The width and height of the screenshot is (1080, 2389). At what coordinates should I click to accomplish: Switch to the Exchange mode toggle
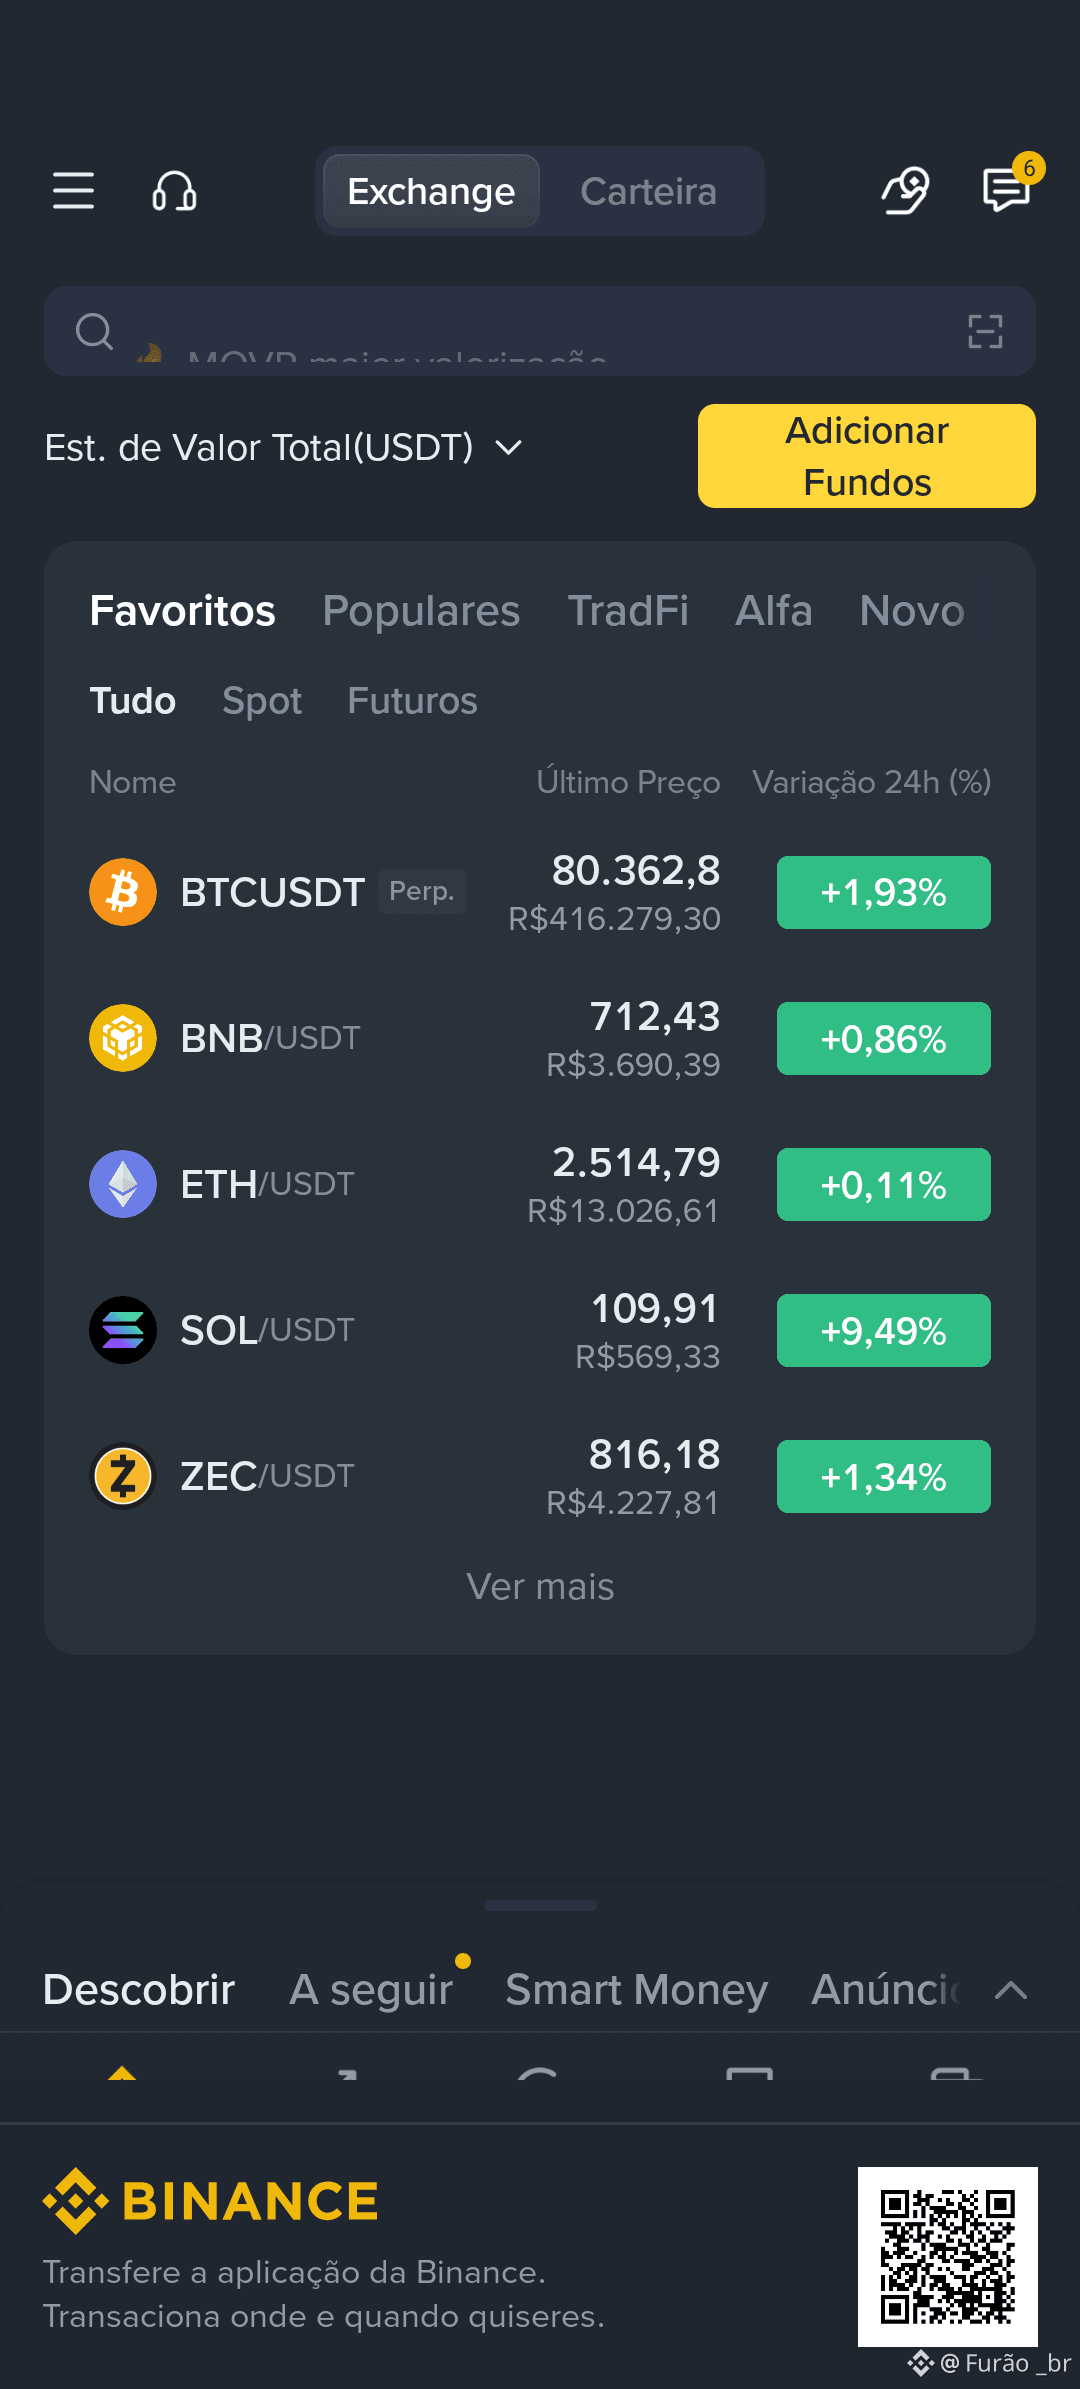tap(431, 191)
